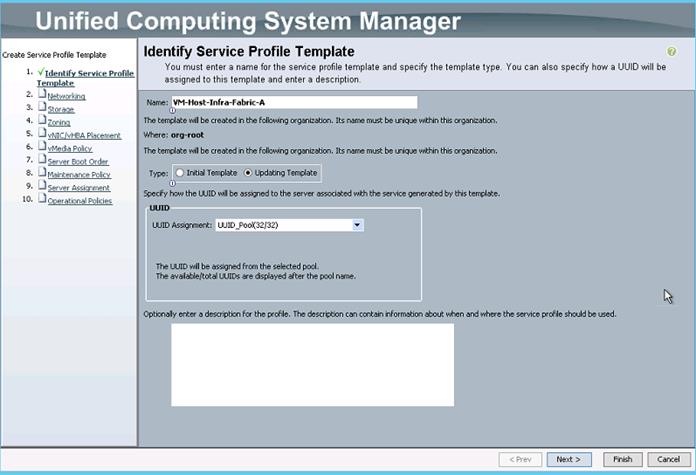Open the Maintenance Policy step

[79, 174]
